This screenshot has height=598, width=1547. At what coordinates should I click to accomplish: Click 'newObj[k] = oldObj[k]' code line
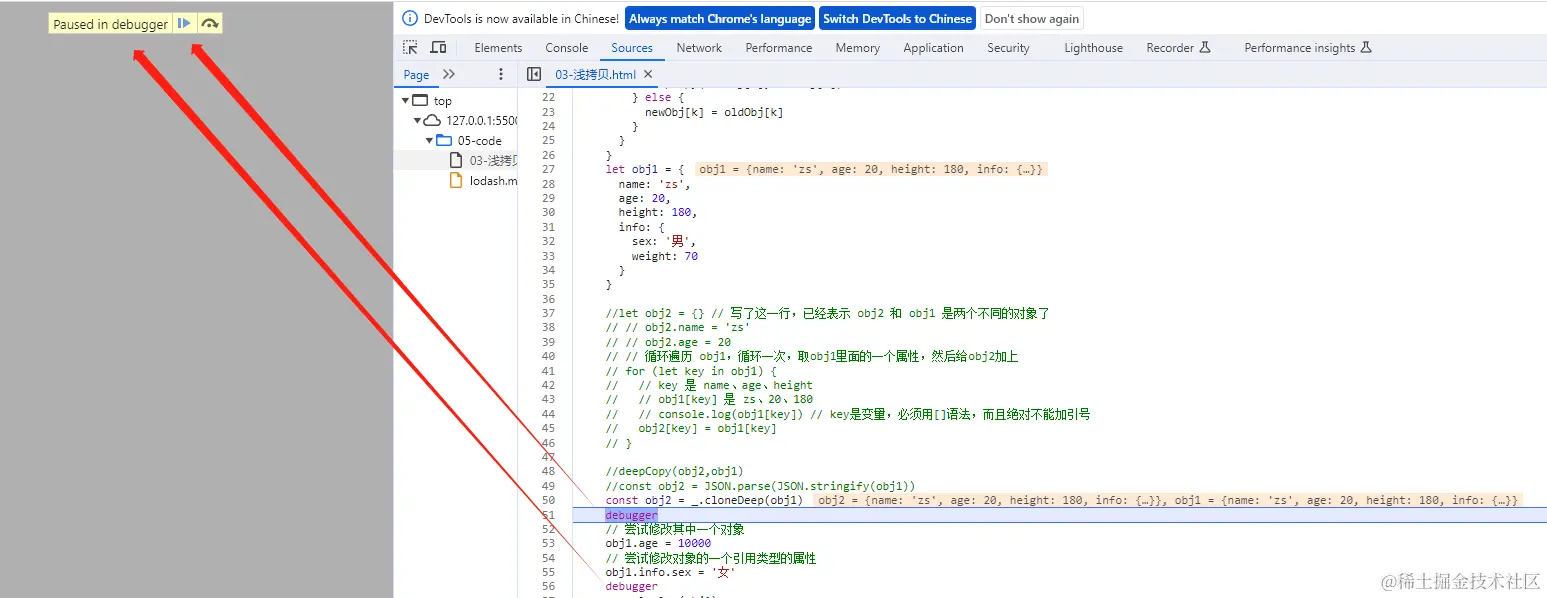click(x=714, y=112)
